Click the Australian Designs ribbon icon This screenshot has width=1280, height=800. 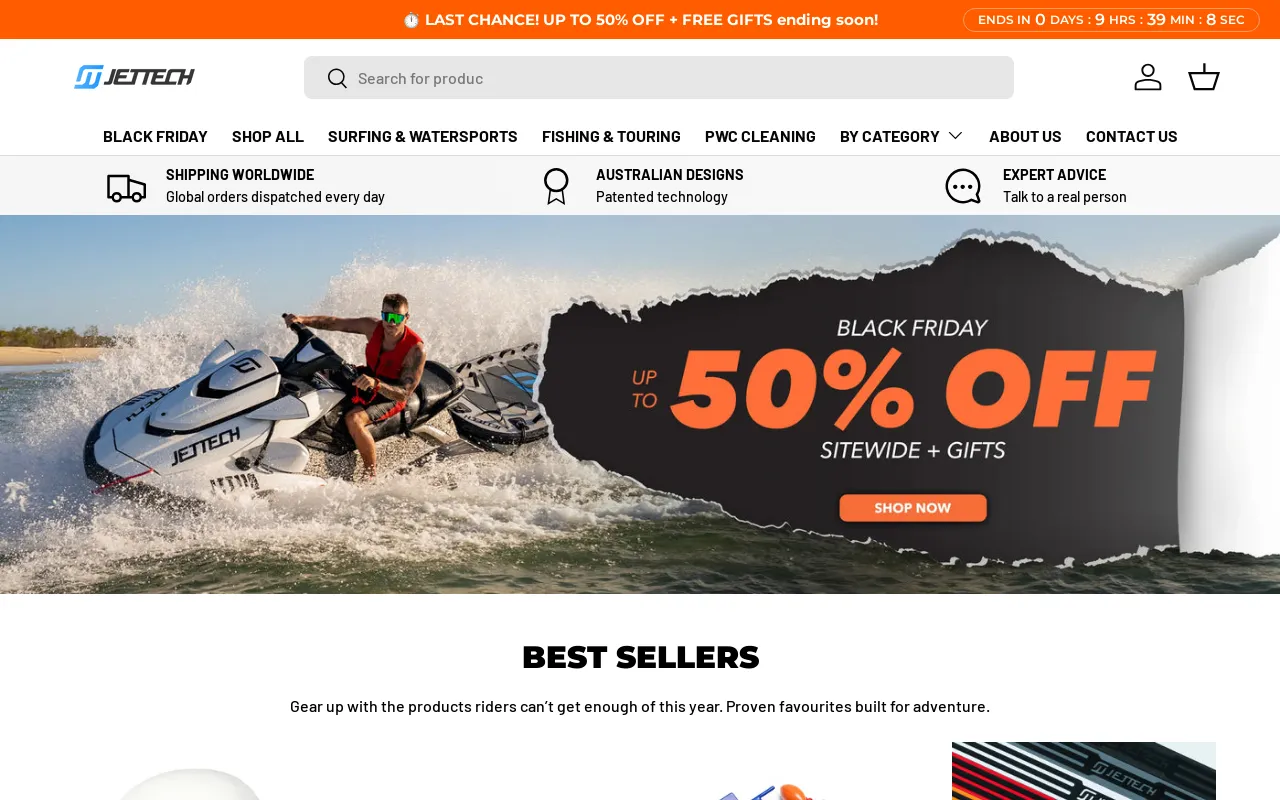click(556, 186)
